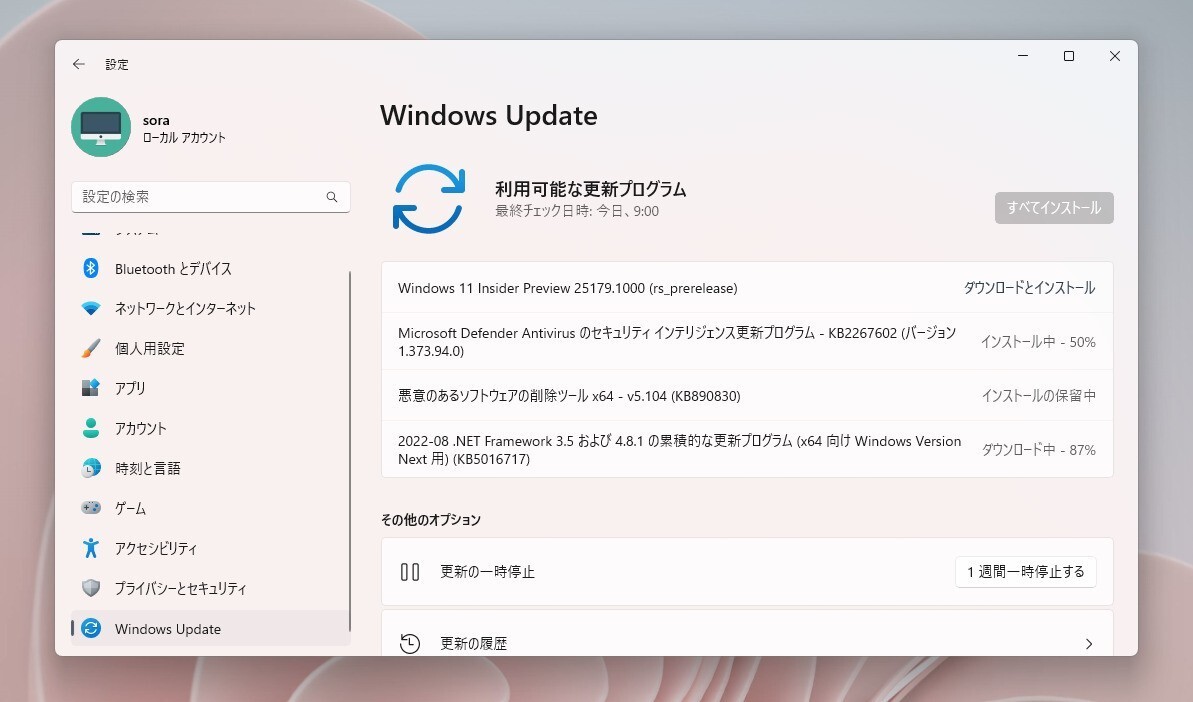Open Bluetooth とデバイス settings
This screenshot has height=702, width=1193.
[x=211, y=268]
